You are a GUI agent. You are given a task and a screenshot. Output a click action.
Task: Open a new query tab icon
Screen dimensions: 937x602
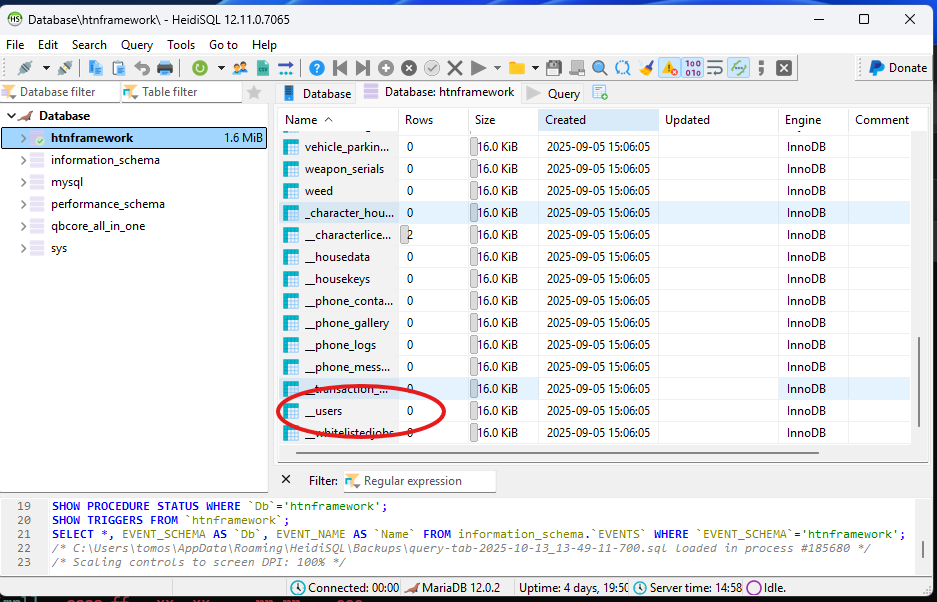click(600, 93)
